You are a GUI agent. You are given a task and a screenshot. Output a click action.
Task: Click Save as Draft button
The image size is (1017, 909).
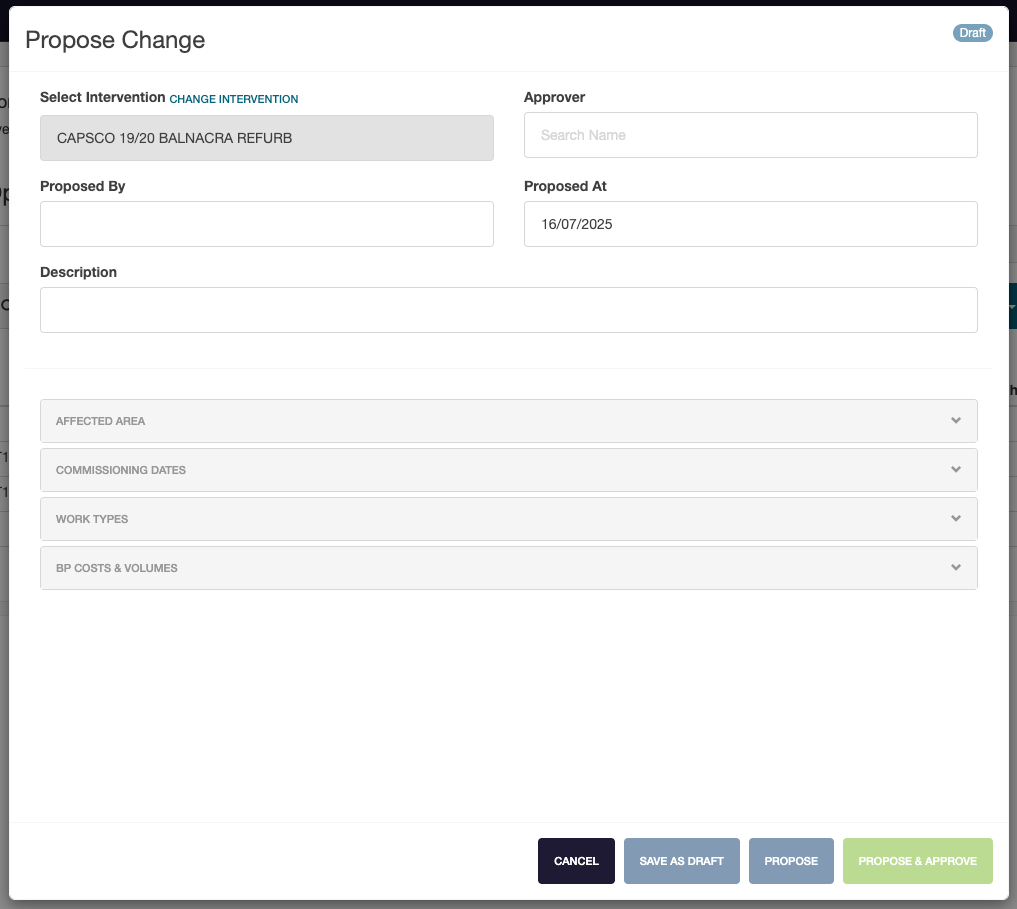tap(681, 861)
